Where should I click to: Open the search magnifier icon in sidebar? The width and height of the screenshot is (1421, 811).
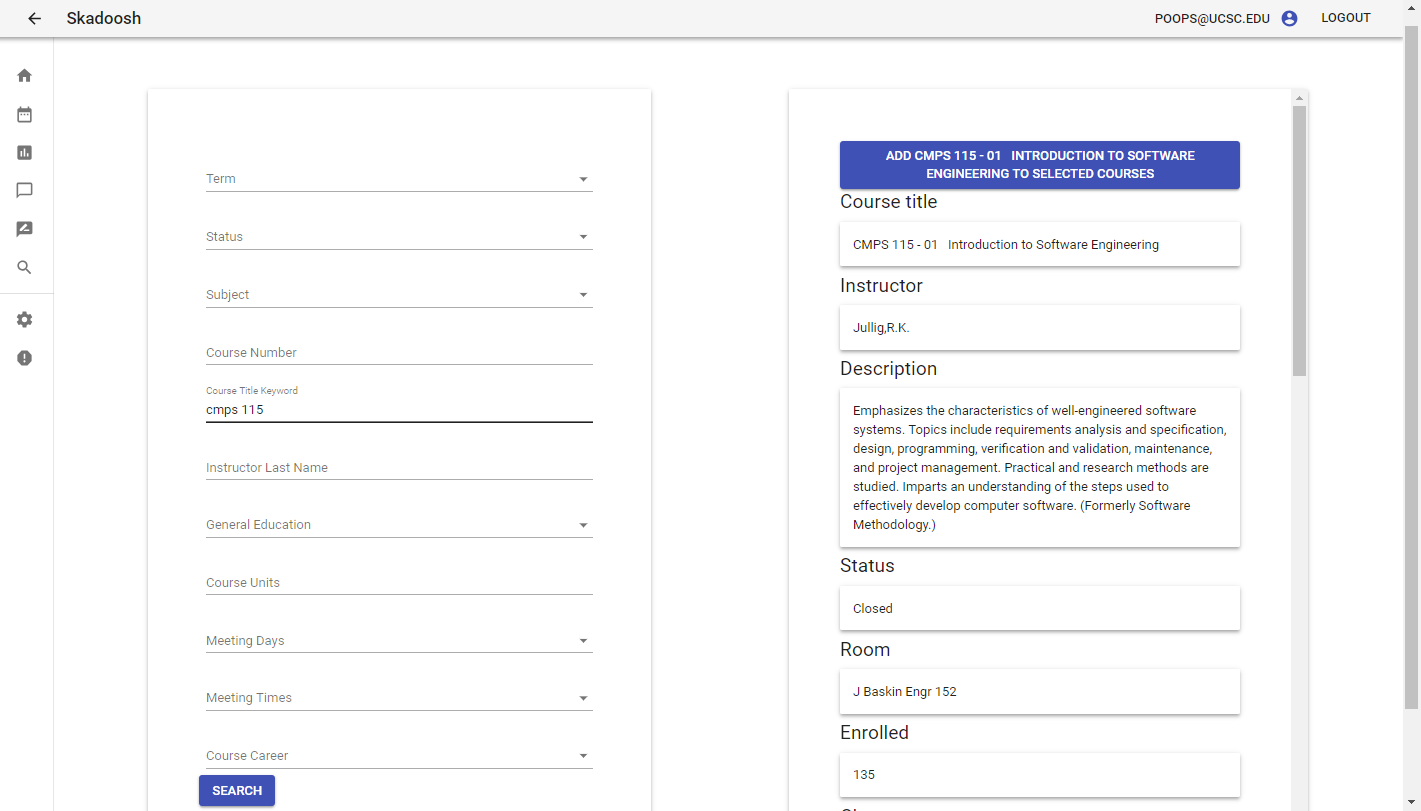[x=25, y=267]
